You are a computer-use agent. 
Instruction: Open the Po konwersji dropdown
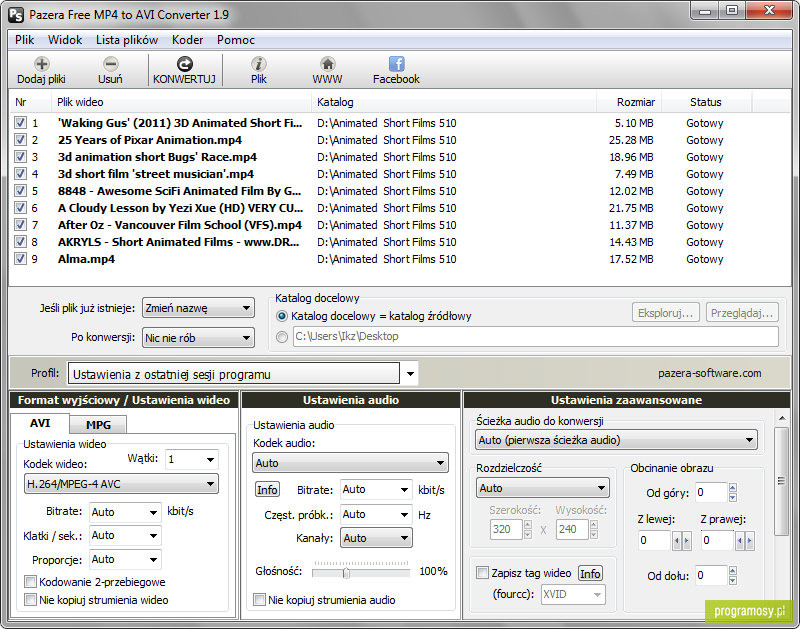coord(198,338)
